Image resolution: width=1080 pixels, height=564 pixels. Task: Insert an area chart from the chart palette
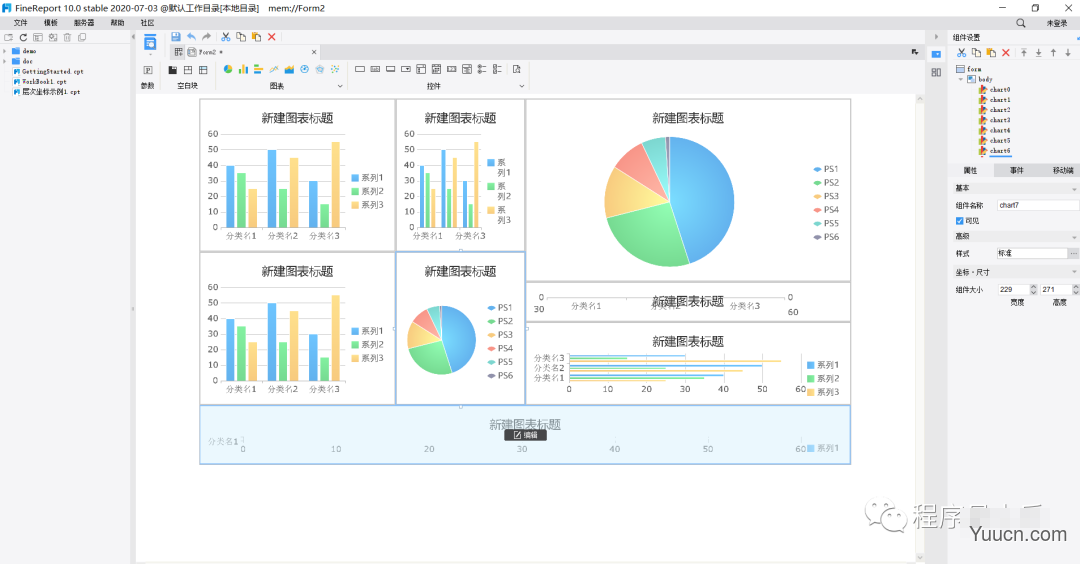289,69
